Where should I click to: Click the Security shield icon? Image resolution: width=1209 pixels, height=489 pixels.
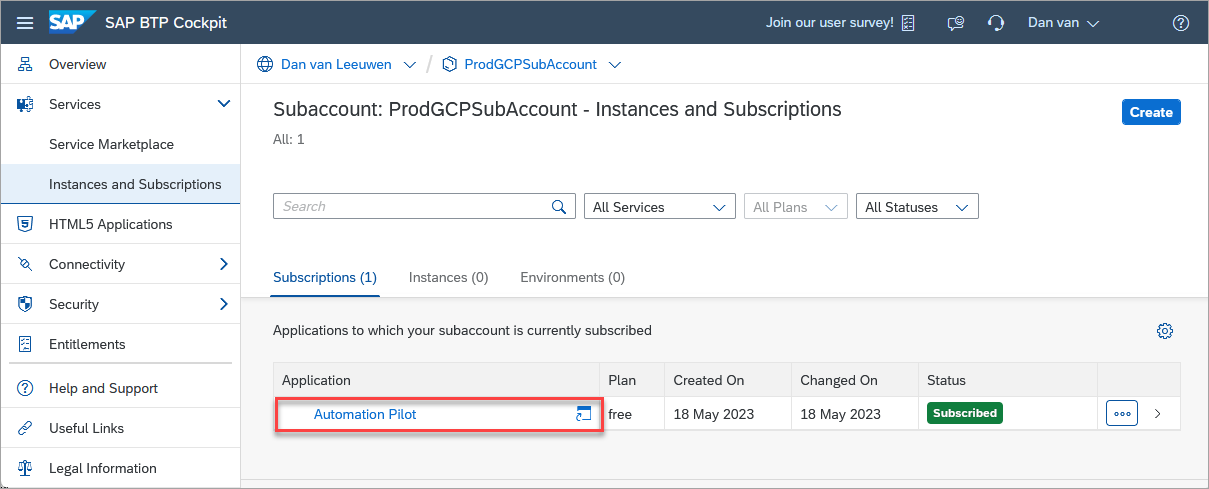(26, 304)
